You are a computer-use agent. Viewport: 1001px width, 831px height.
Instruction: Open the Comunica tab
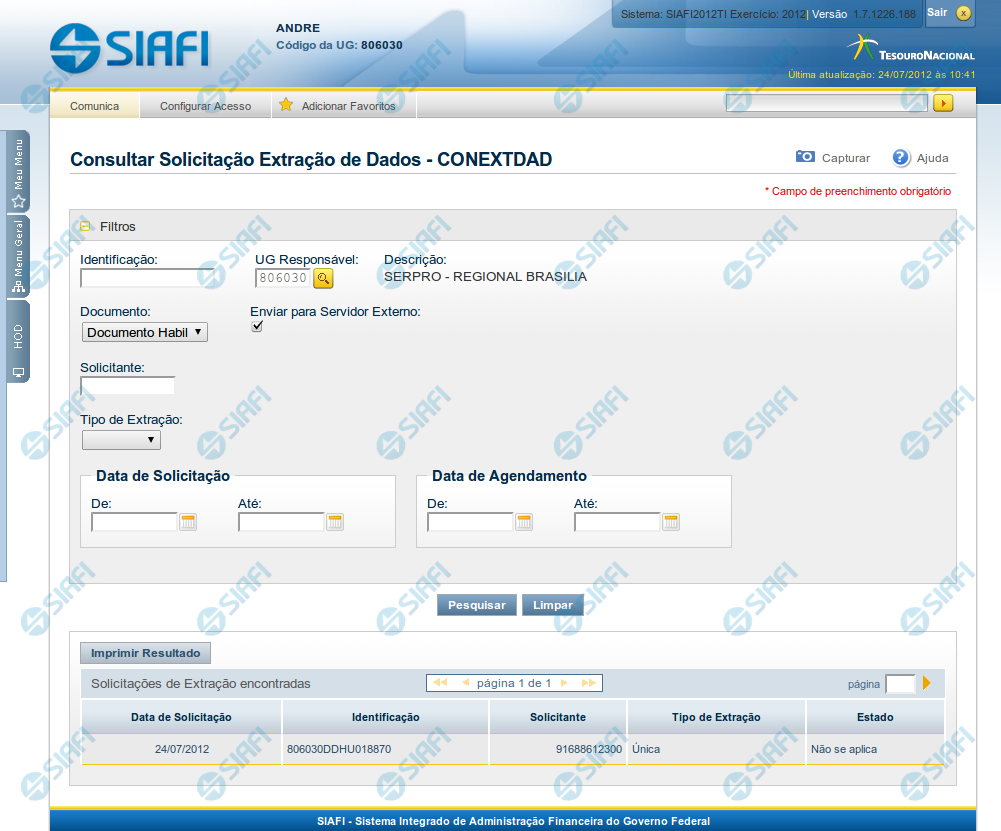pos(94,106)
